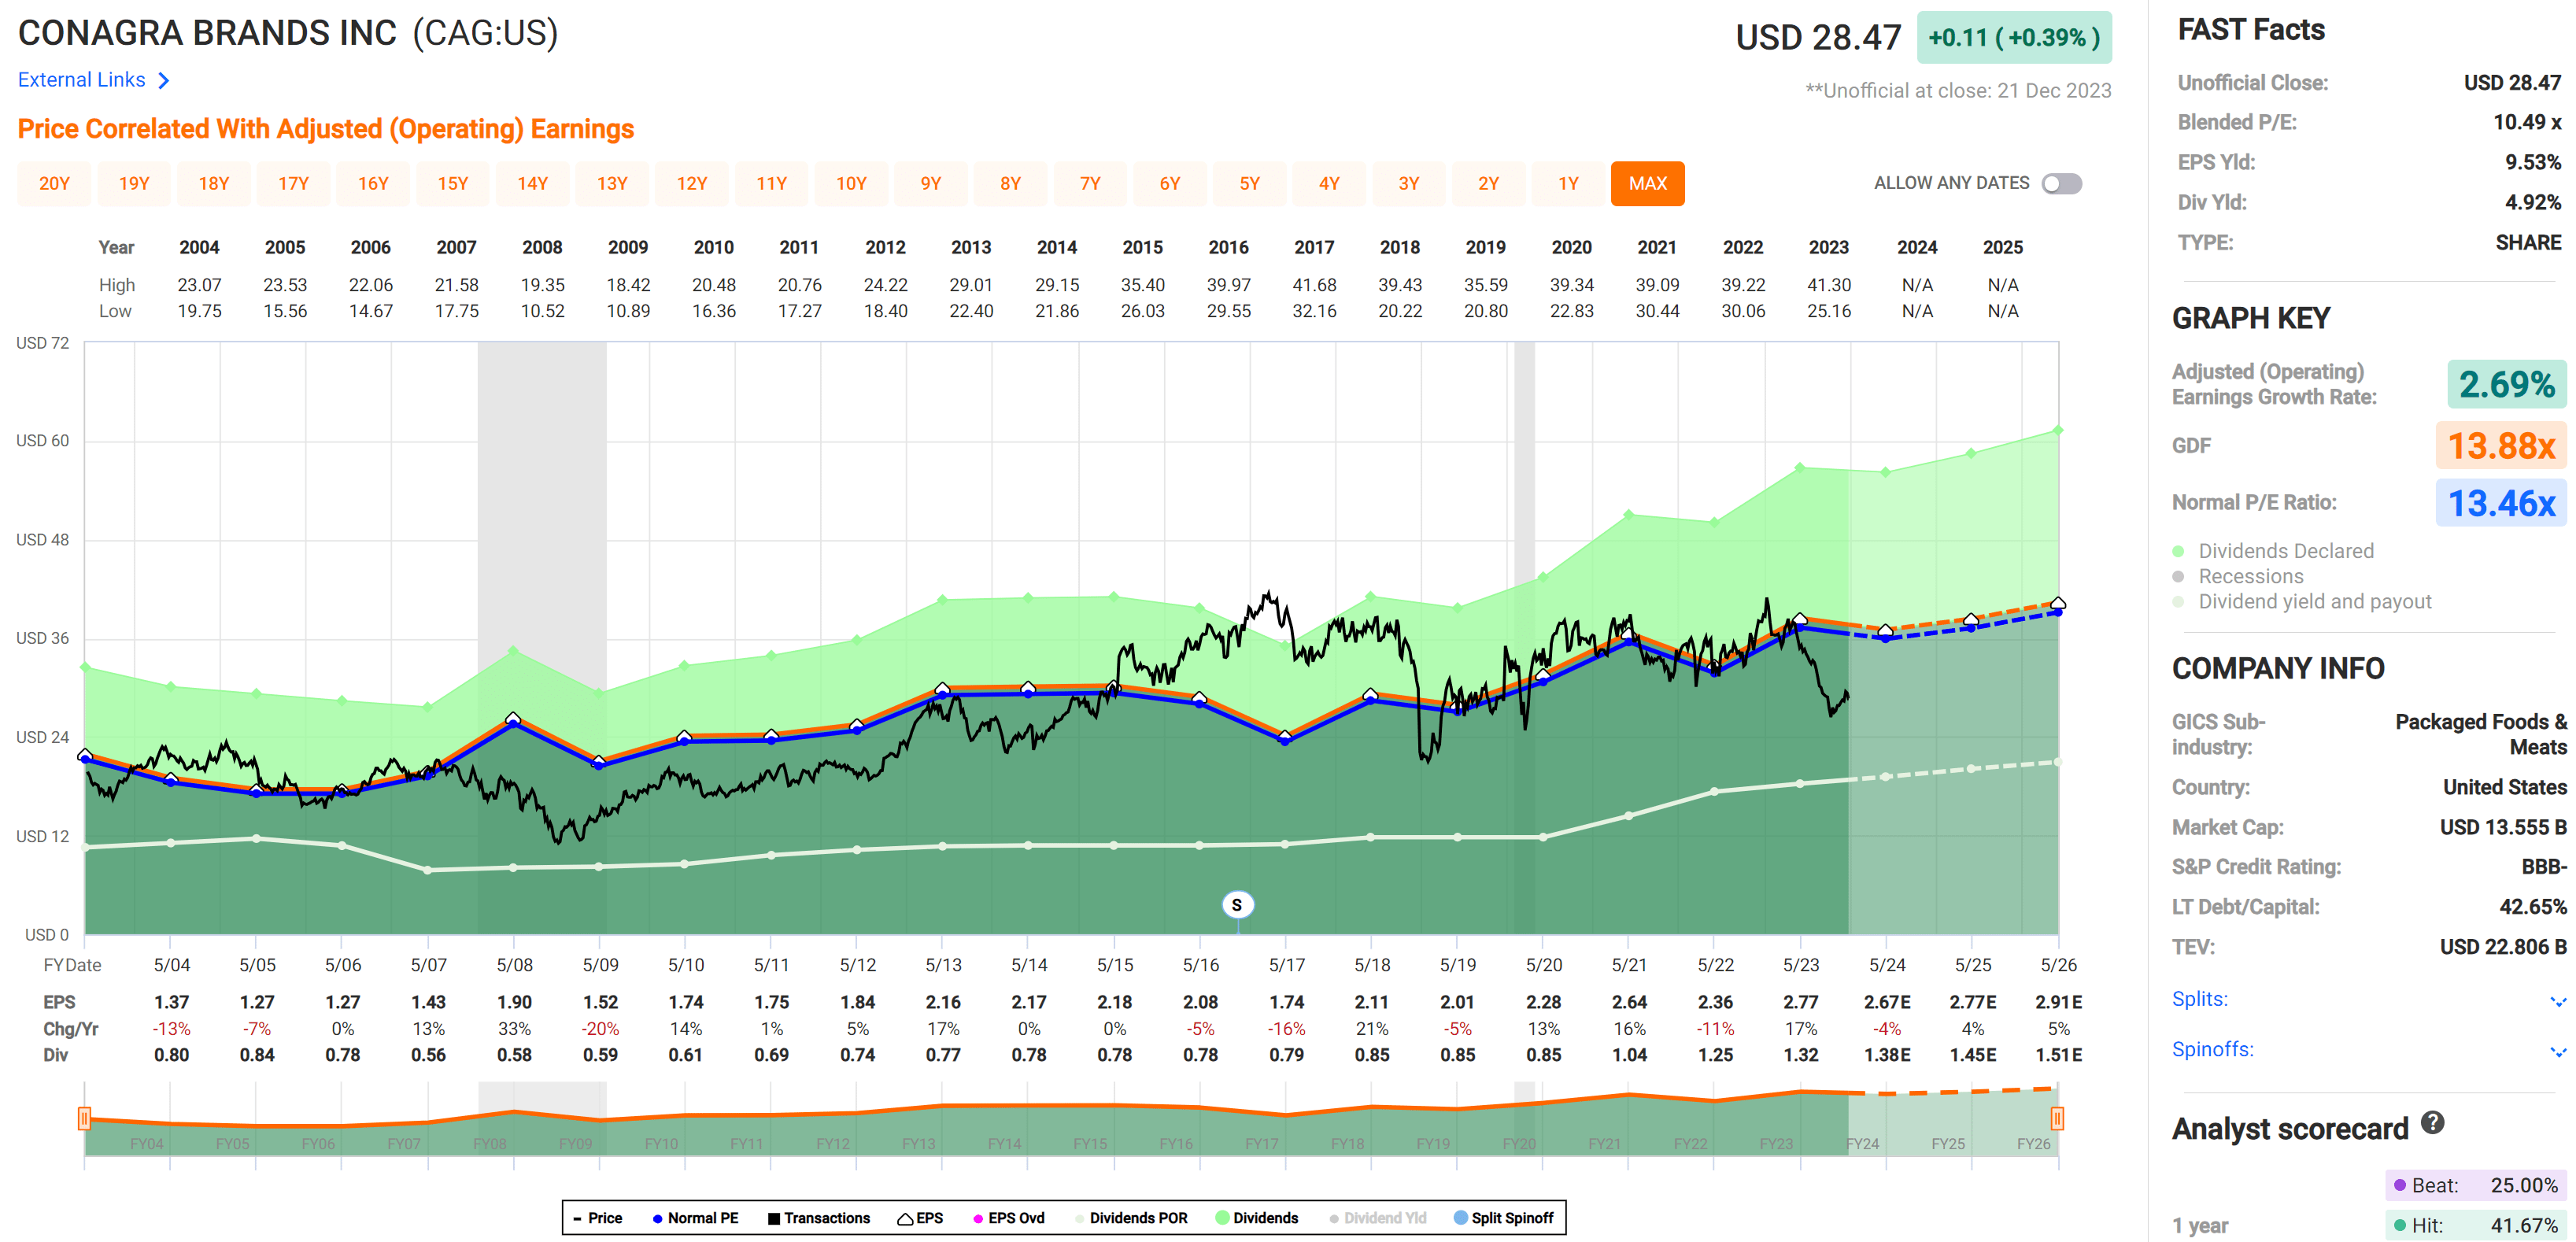This screenshot has height=1242, width=2576.
Task: Click the External Links arrow icon
Action: pos(164,80)
